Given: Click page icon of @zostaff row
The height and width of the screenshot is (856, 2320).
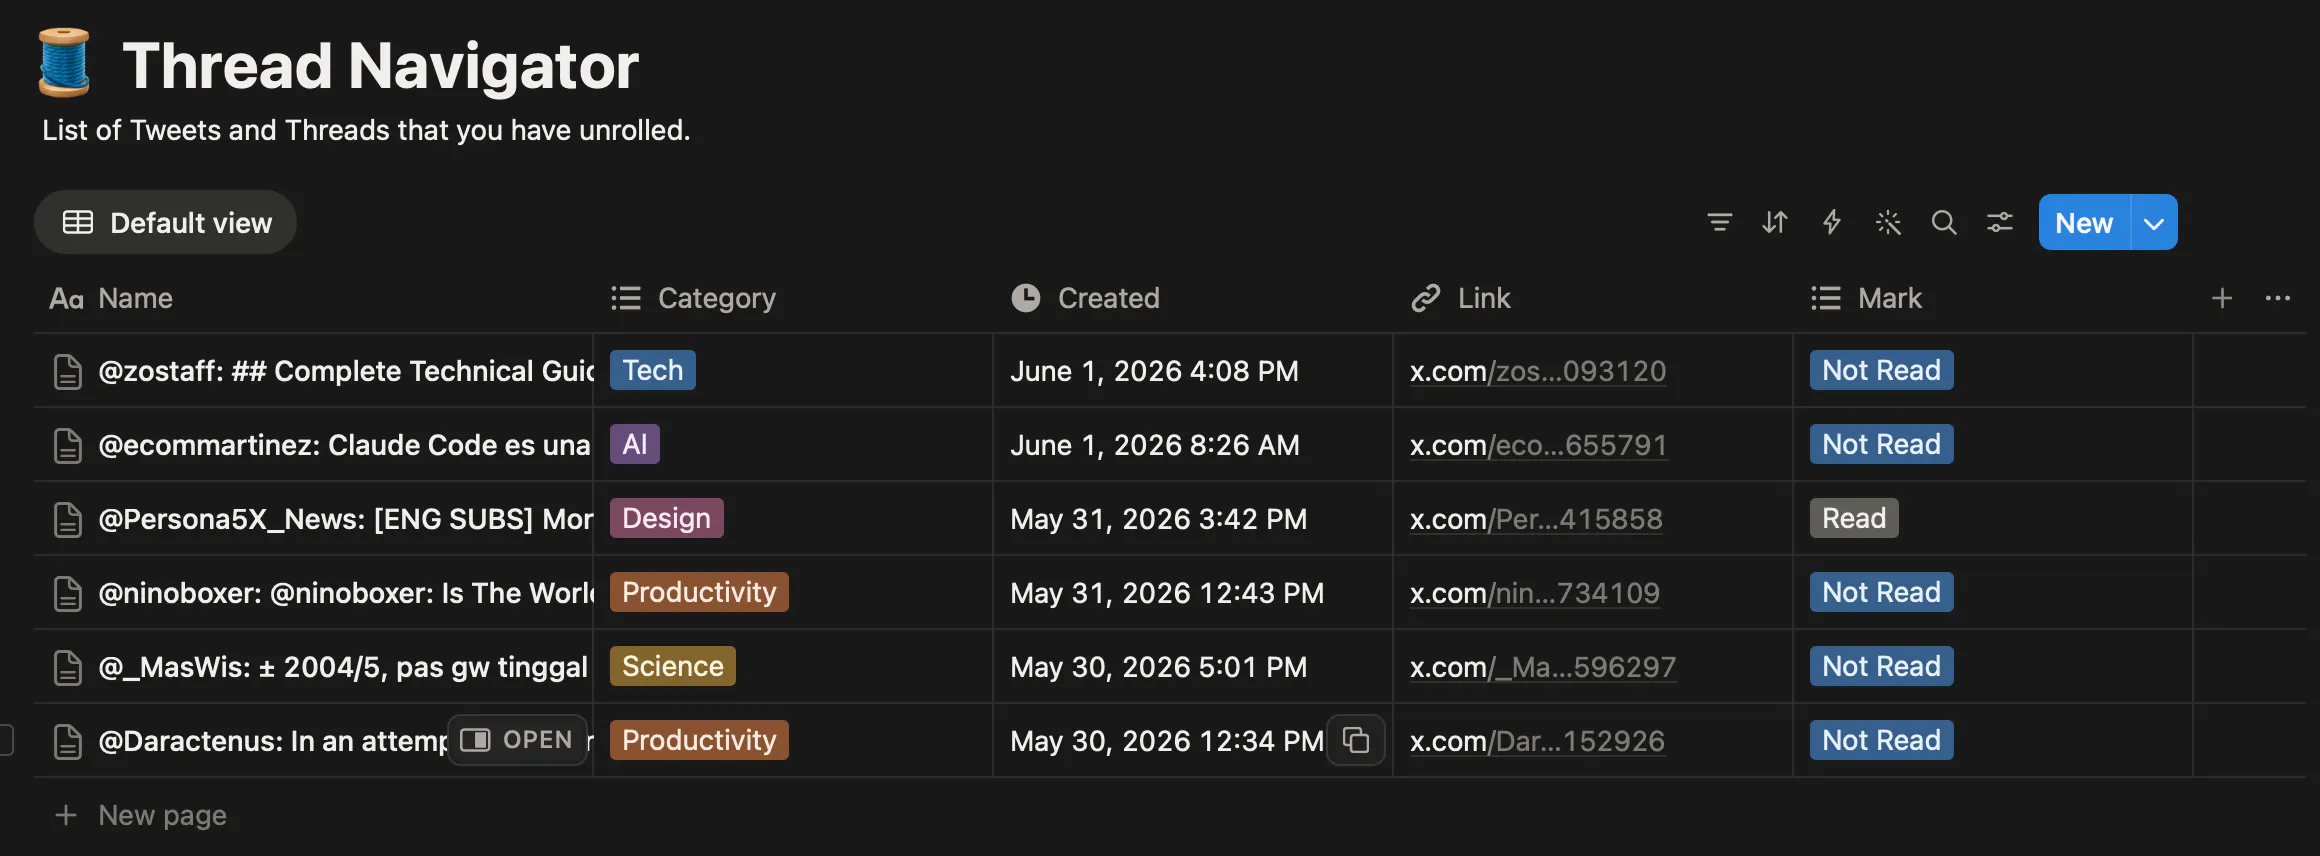Looking at the screenshot, I should [x=67, y=371].
